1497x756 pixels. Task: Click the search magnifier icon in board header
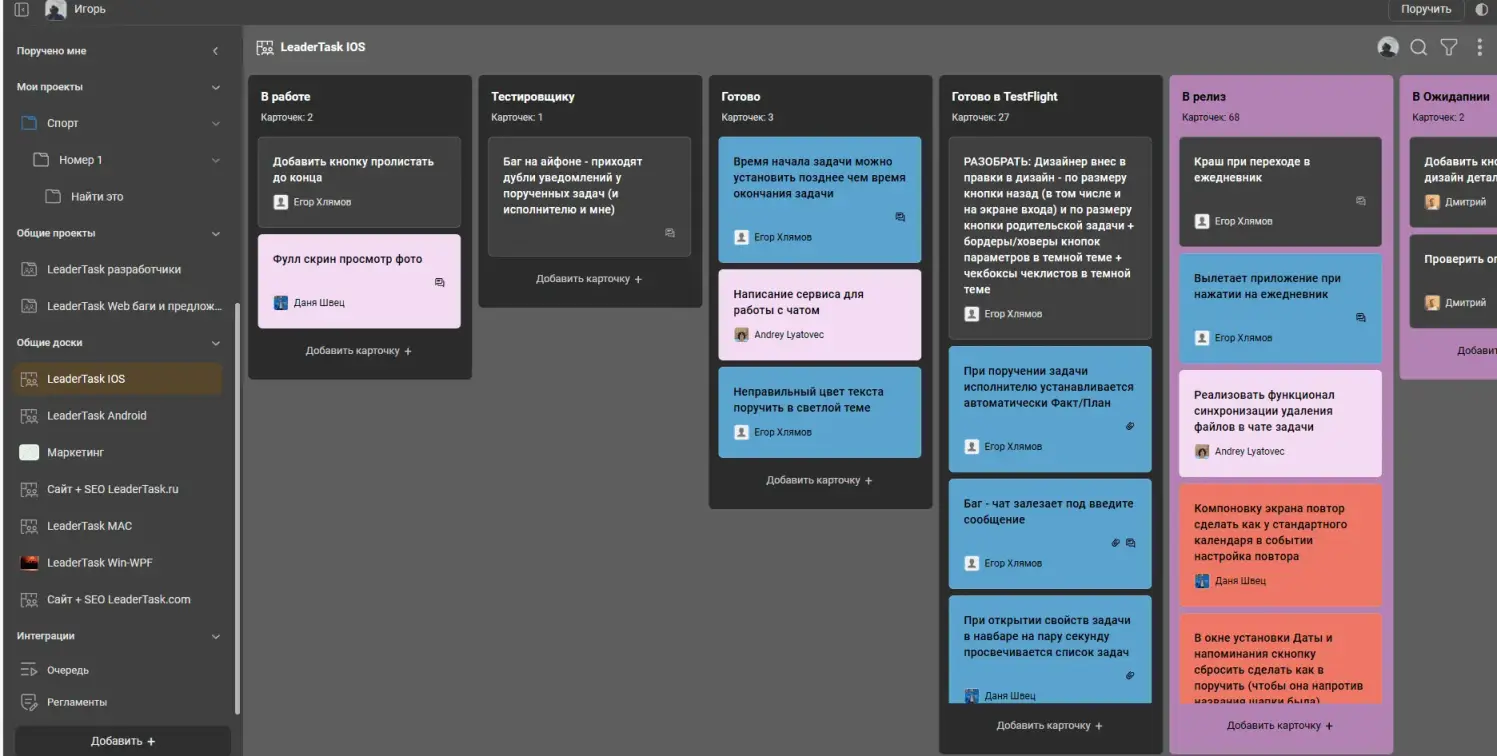tap(1418, 47)
